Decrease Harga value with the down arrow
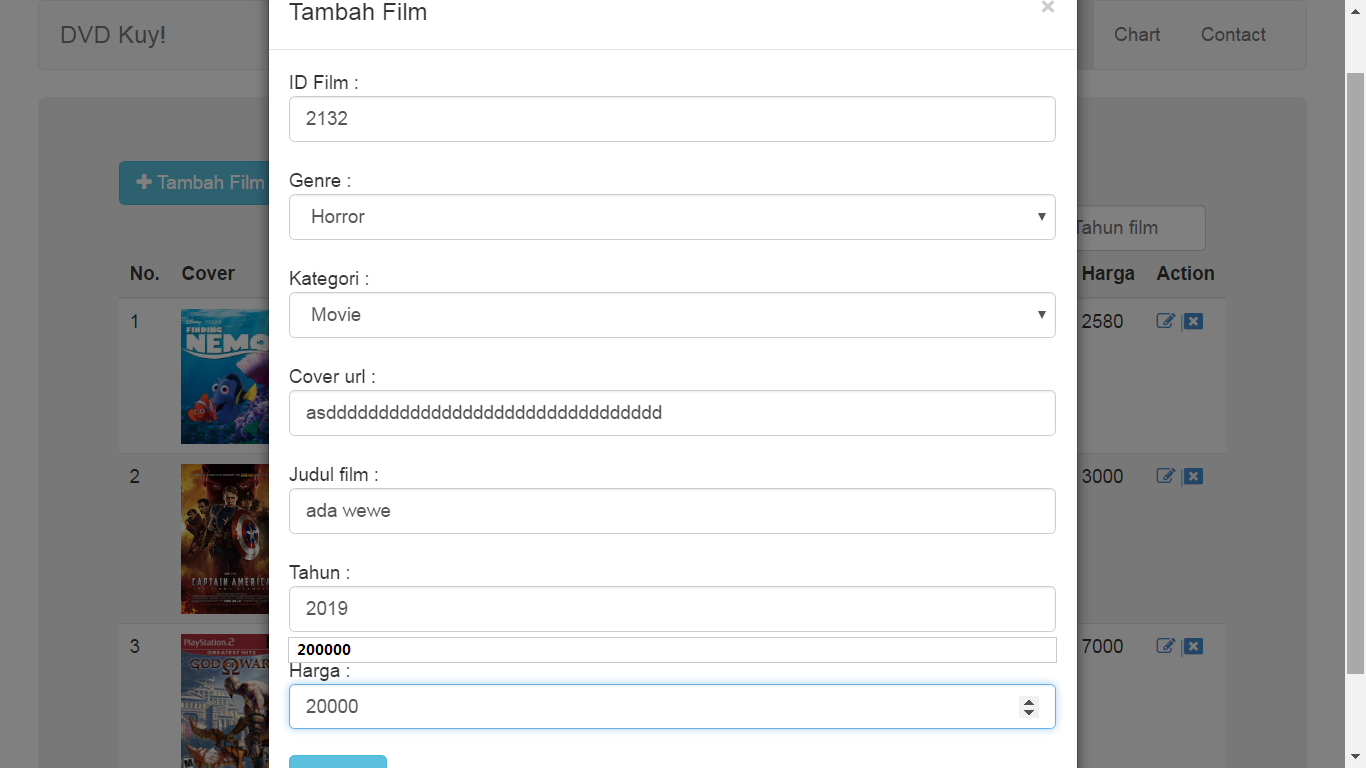This screenshot has width=1366, height=768. pos(1028,712)
